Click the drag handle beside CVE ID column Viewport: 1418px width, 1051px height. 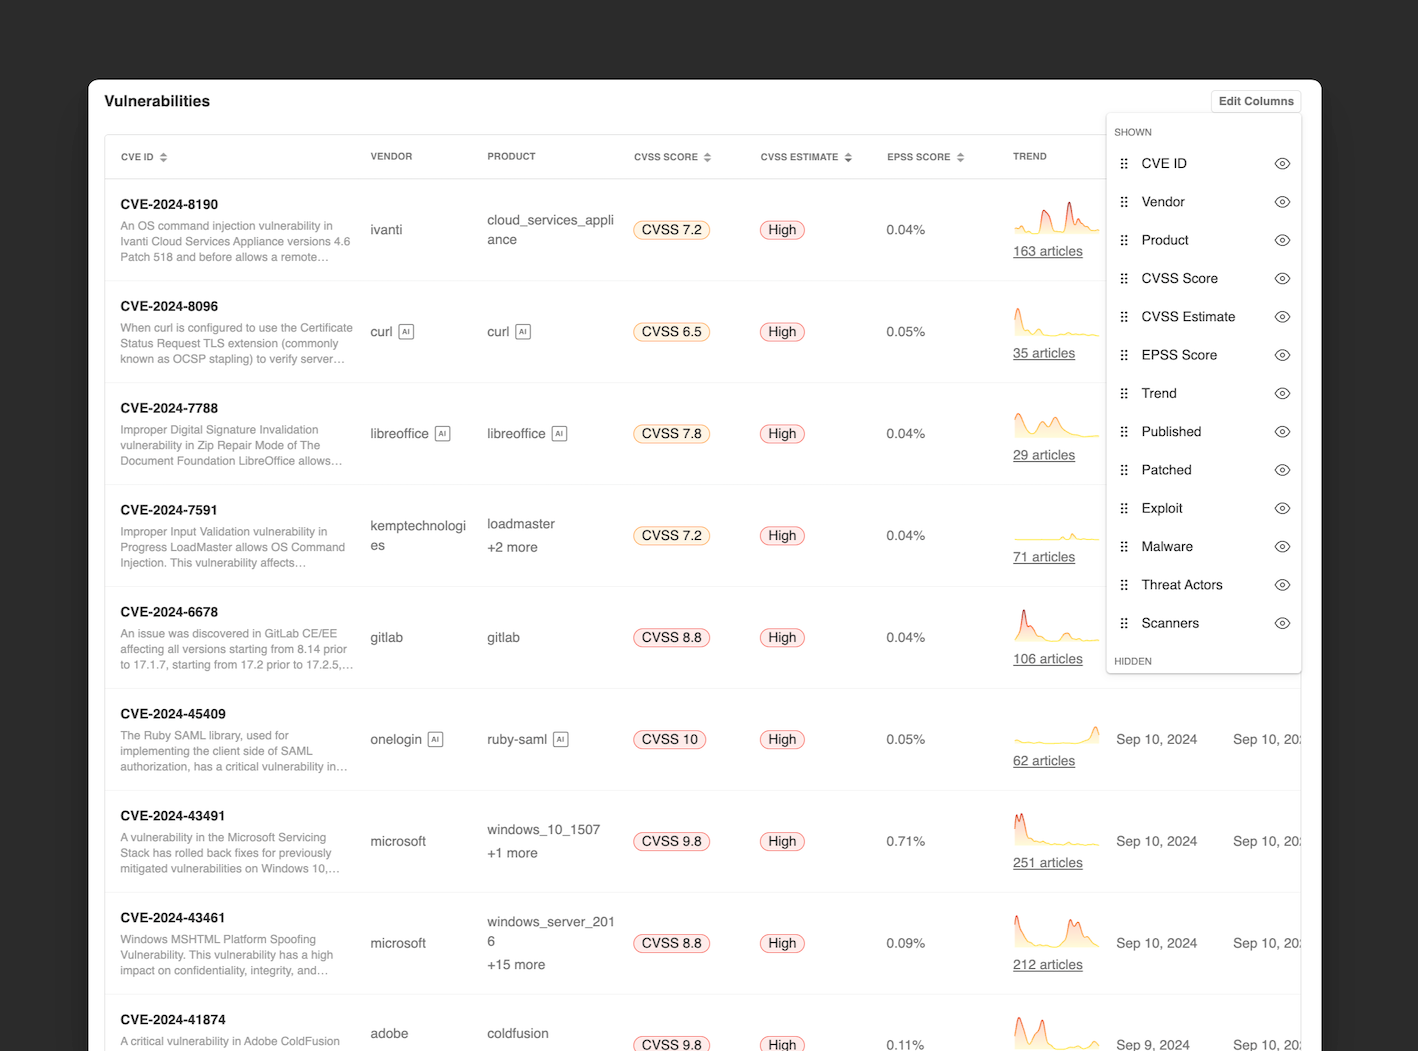[x=1124, y=163]
